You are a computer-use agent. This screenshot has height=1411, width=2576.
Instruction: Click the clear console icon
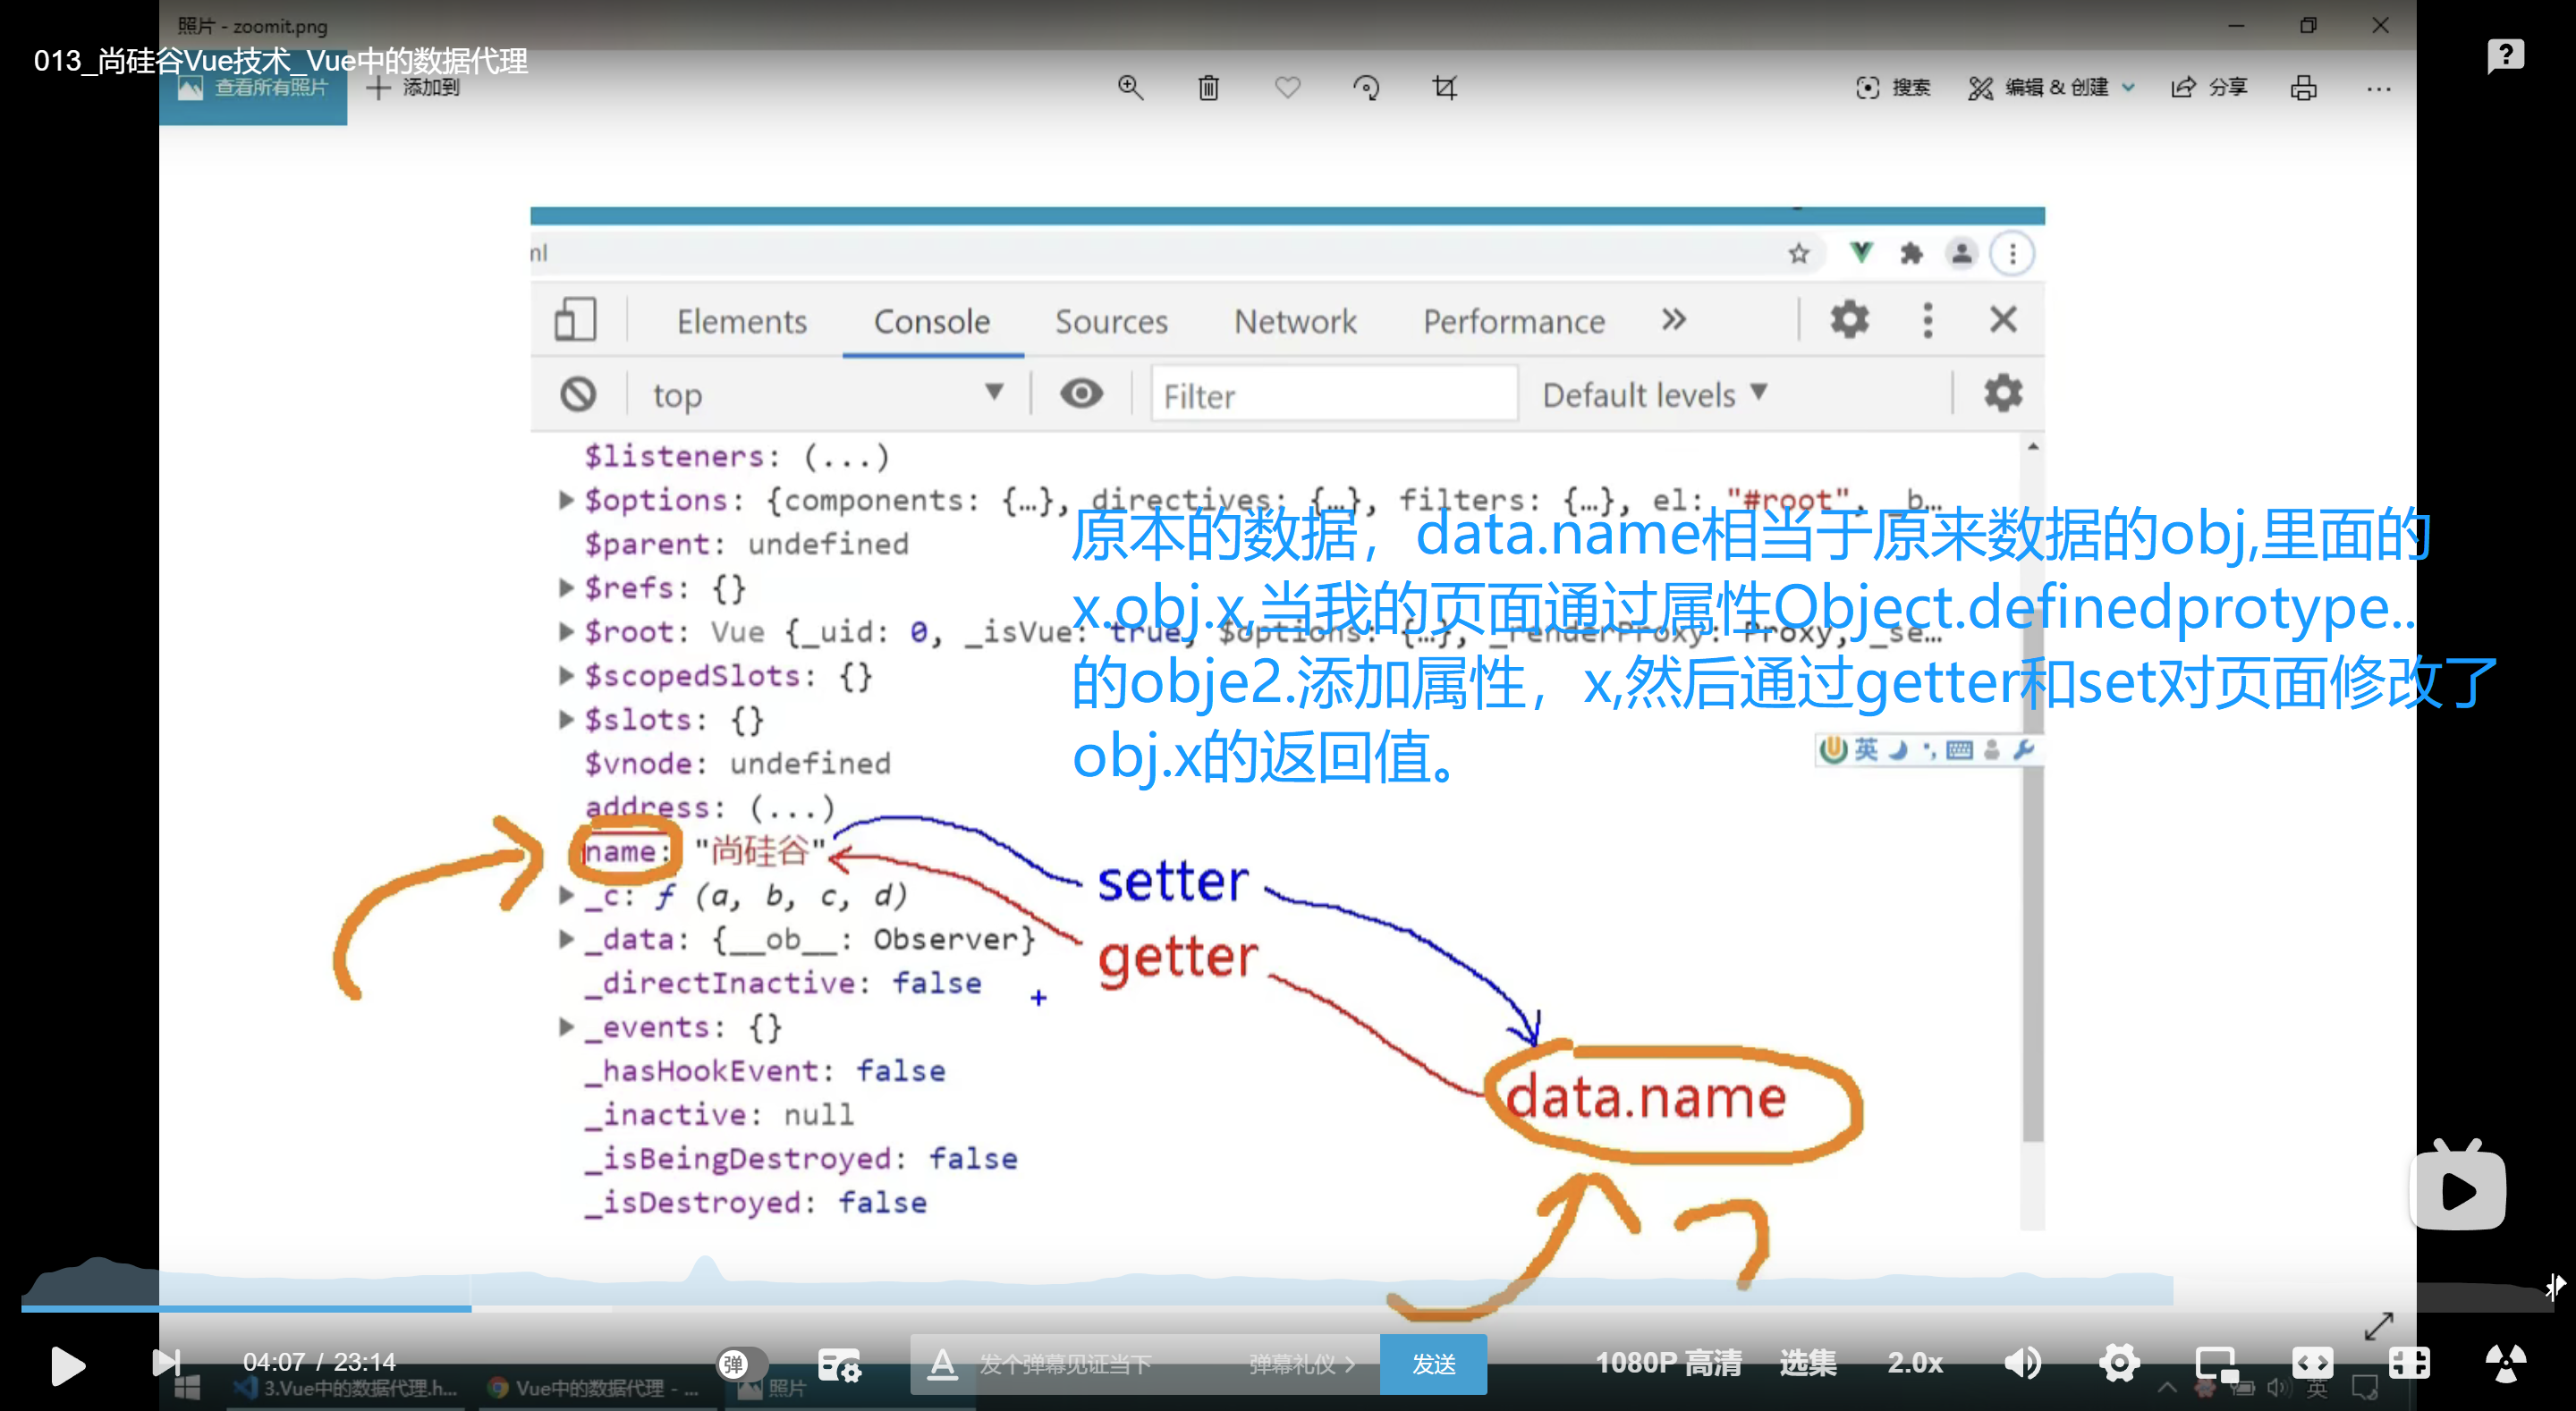coord(578,394)
